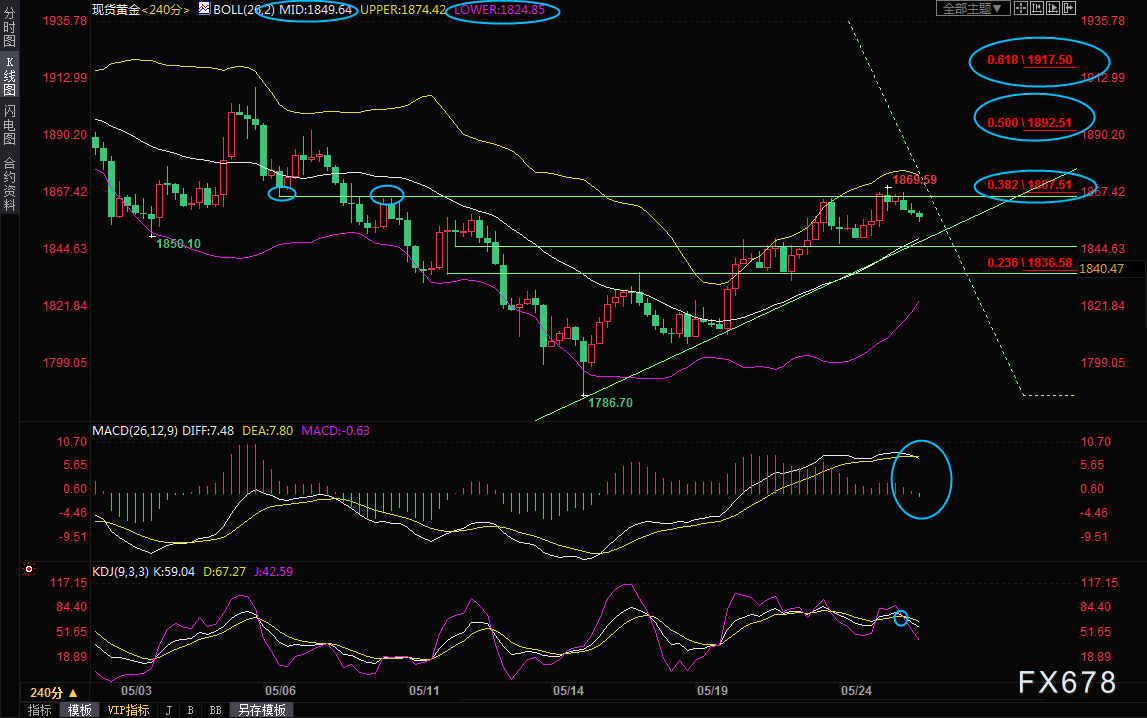
Task: Click the jump-to-start chart icon
Action: pyautogui.click(x=1037, y=8)
